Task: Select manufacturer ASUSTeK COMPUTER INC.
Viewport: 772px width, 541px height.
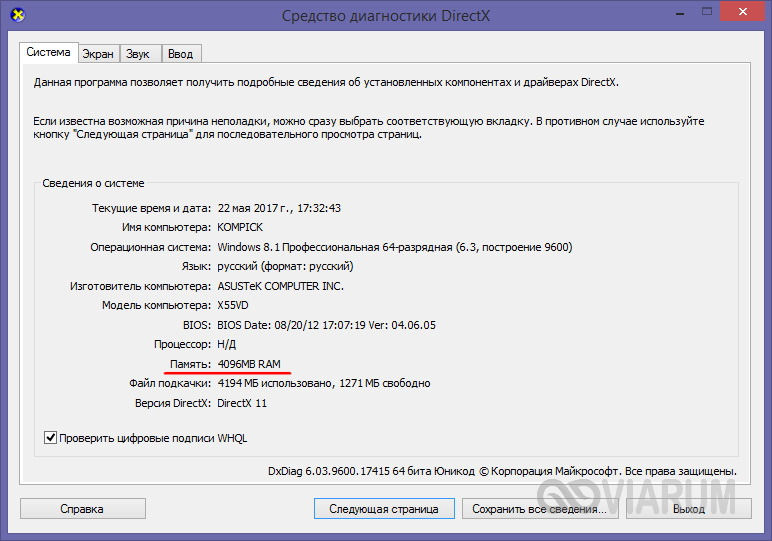Action: pos(281,286)
